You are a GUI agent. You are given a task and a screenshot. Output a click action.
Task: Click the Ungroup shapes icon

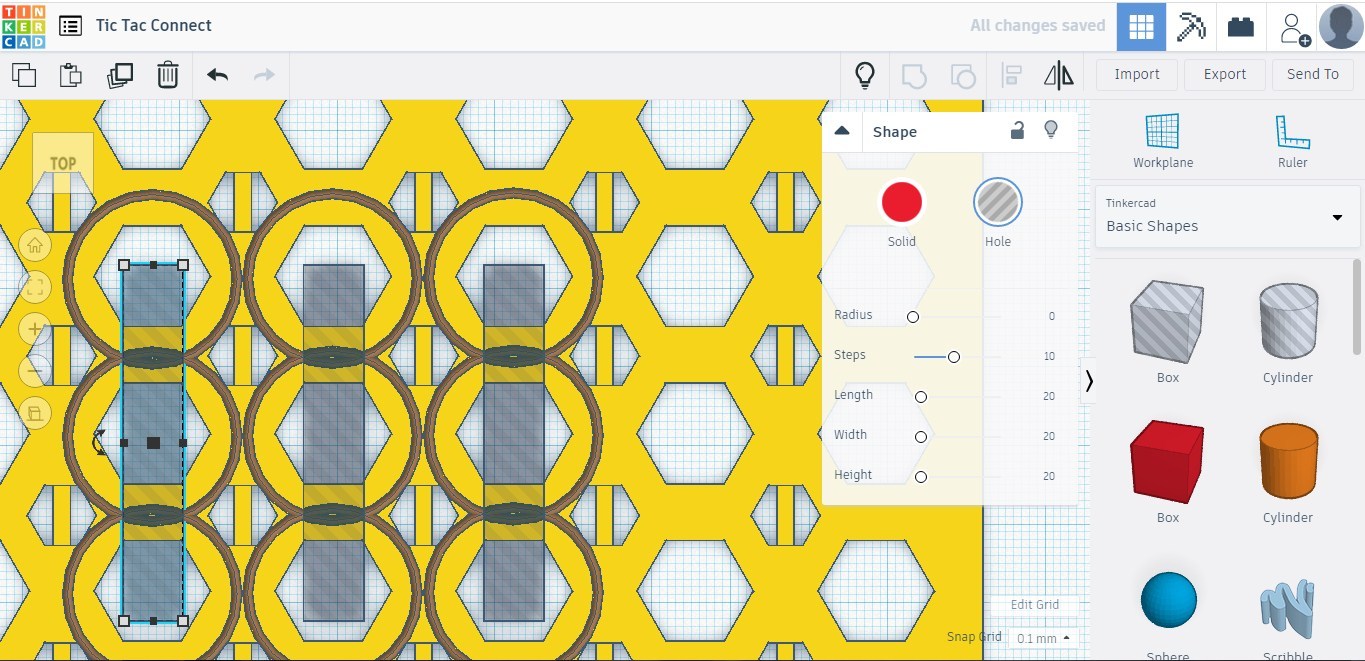click(962, 75)
